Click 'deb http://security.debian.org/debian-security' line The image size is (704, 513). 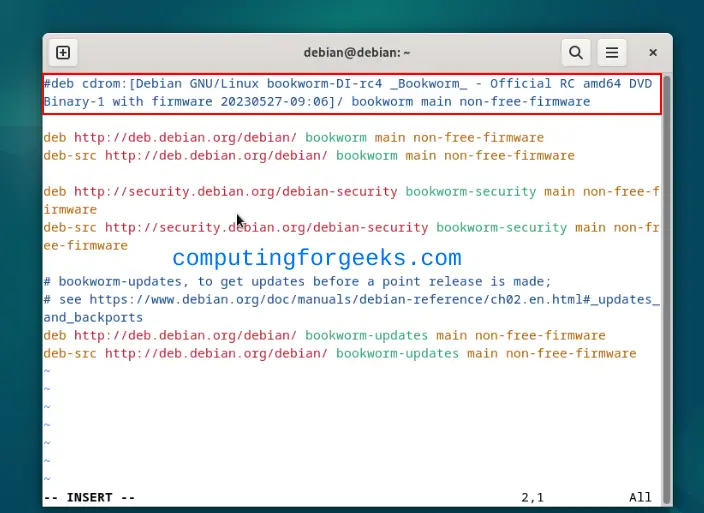click(x=351, y=192)
